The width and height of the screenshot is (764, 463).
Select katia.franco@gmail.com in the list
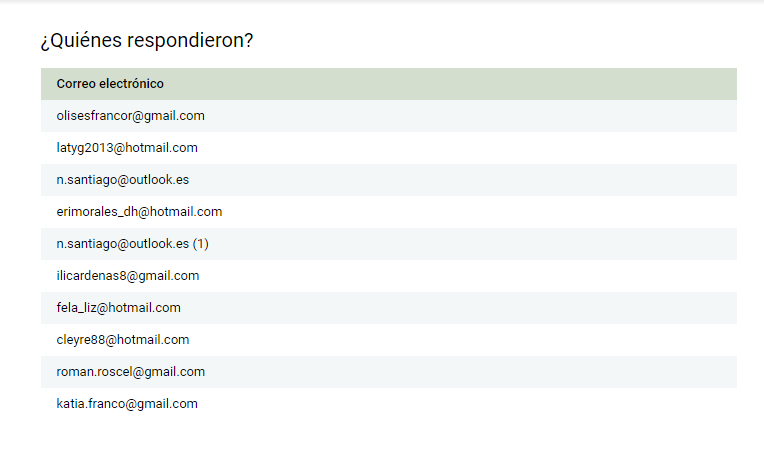(127, 404)
